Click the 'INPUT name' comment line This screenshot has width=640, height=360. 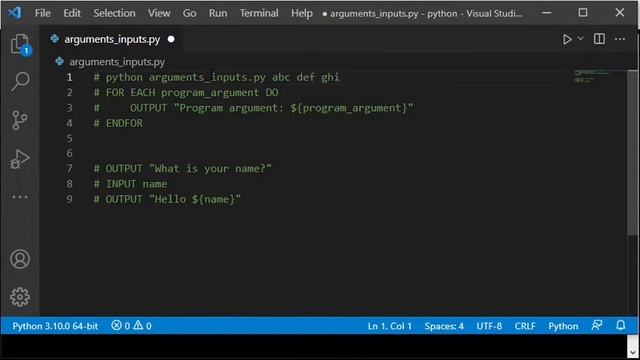[130, 184]
